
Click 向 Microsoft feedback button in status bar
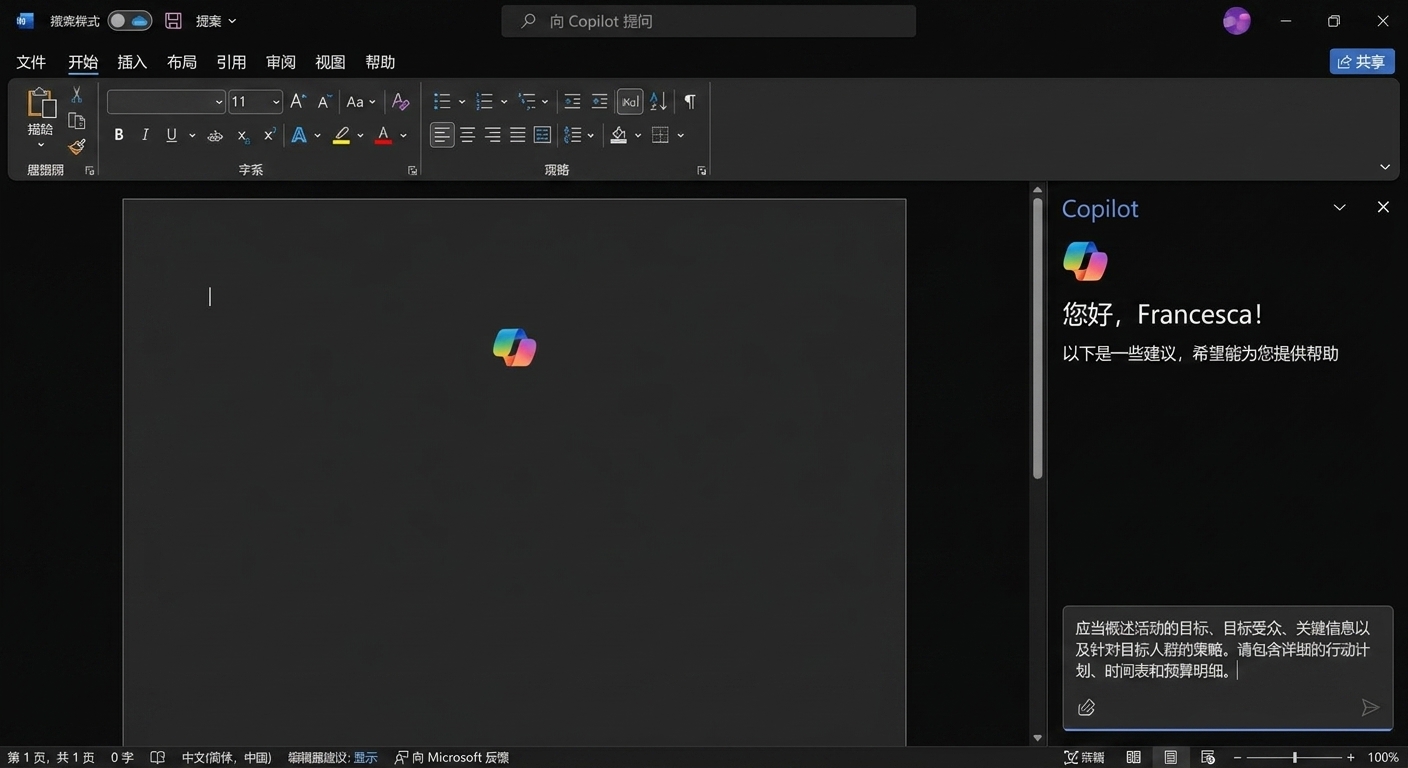click(x=452, y=758)
